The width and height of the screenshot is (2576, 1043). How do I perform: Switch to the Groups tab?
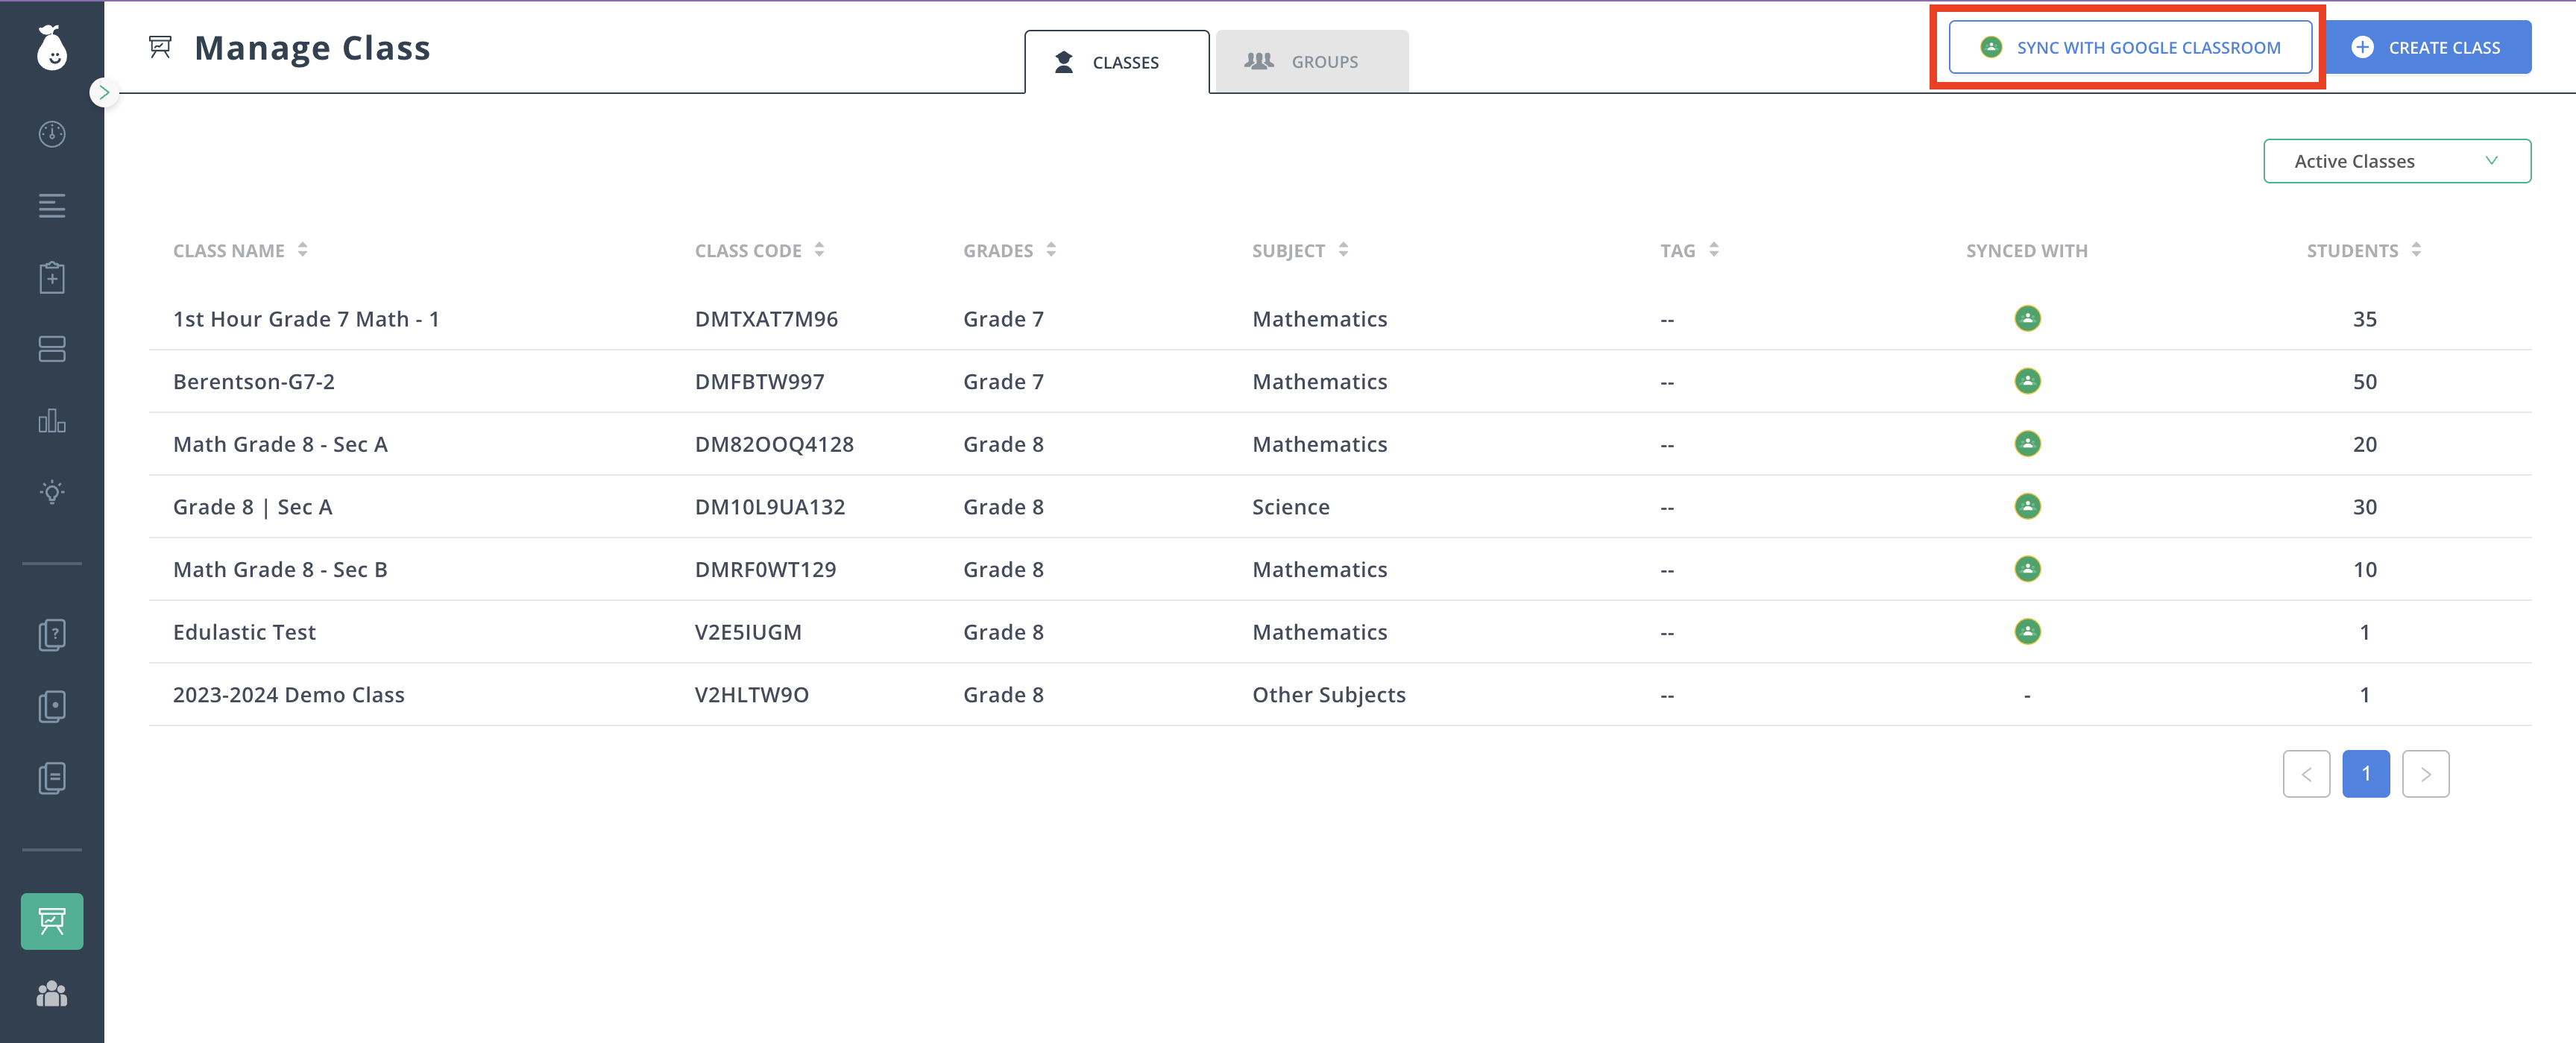point(1311,62)
